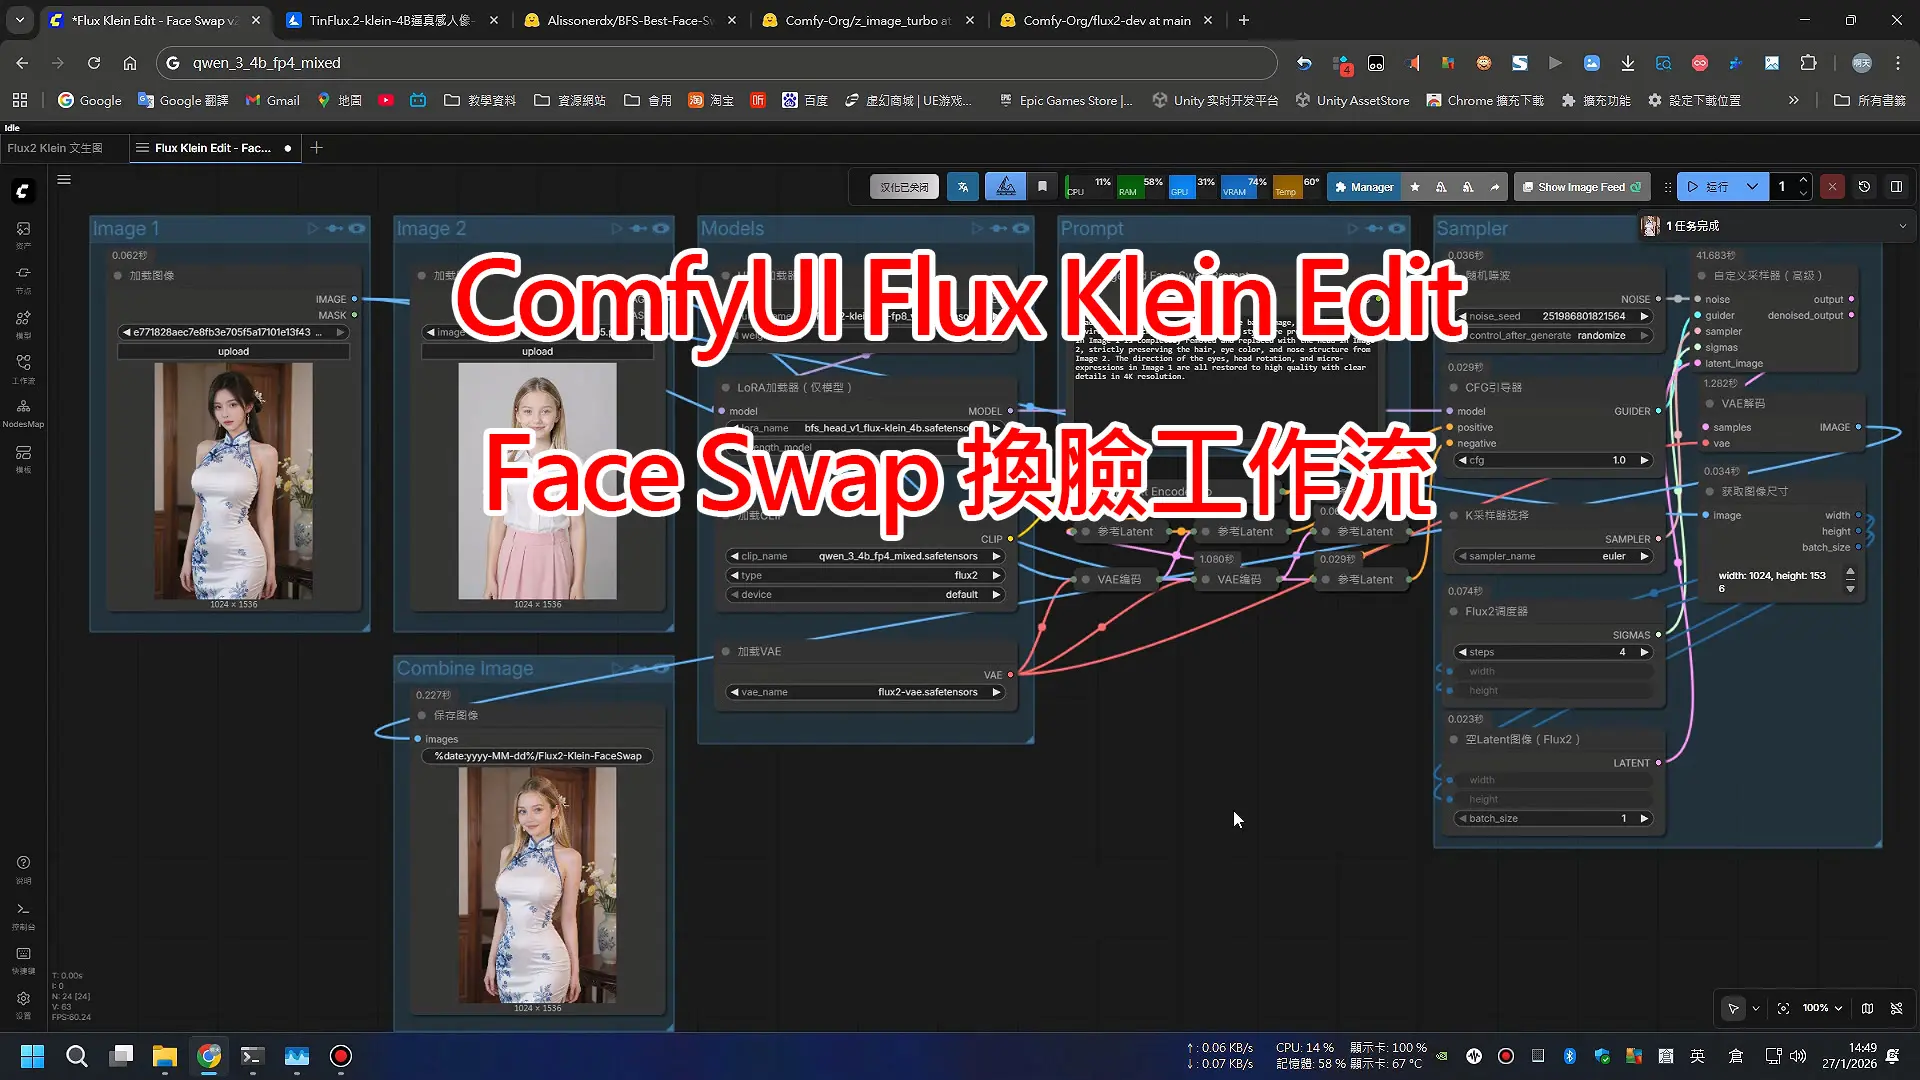The width and height of the screenshot is (1920, 1080).
Task: Open lora_name bfs_head_v1 combo box
Action: [x=866, y=428]
